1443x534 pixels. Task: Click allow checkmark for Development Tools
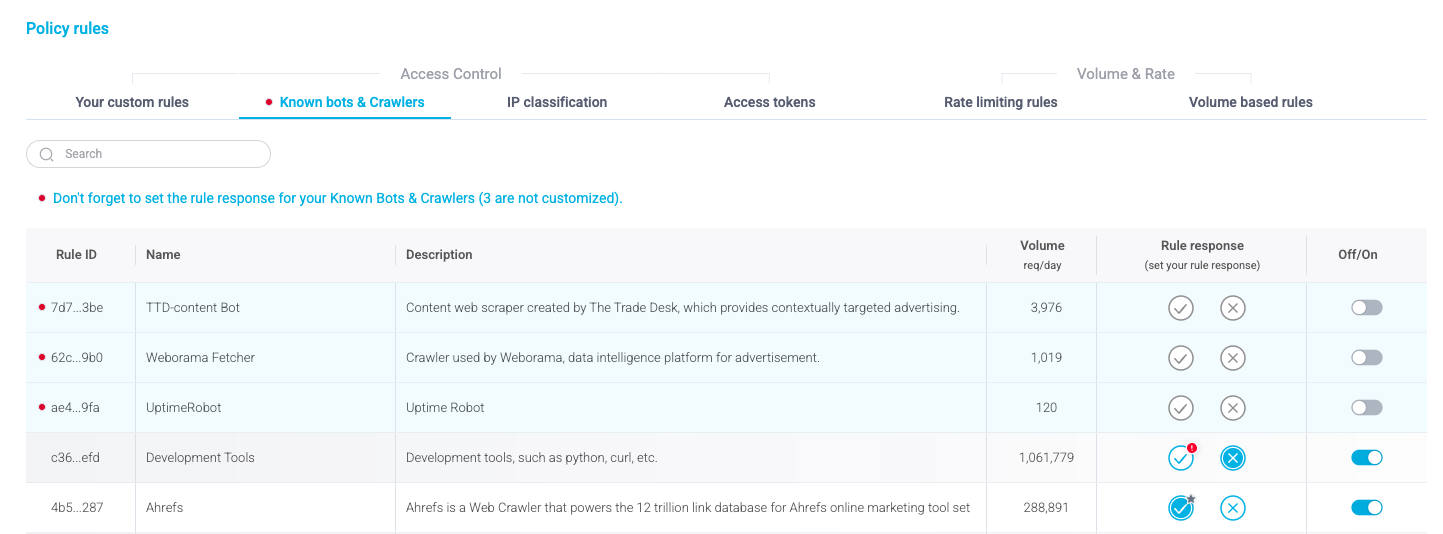pos(1181,458)
